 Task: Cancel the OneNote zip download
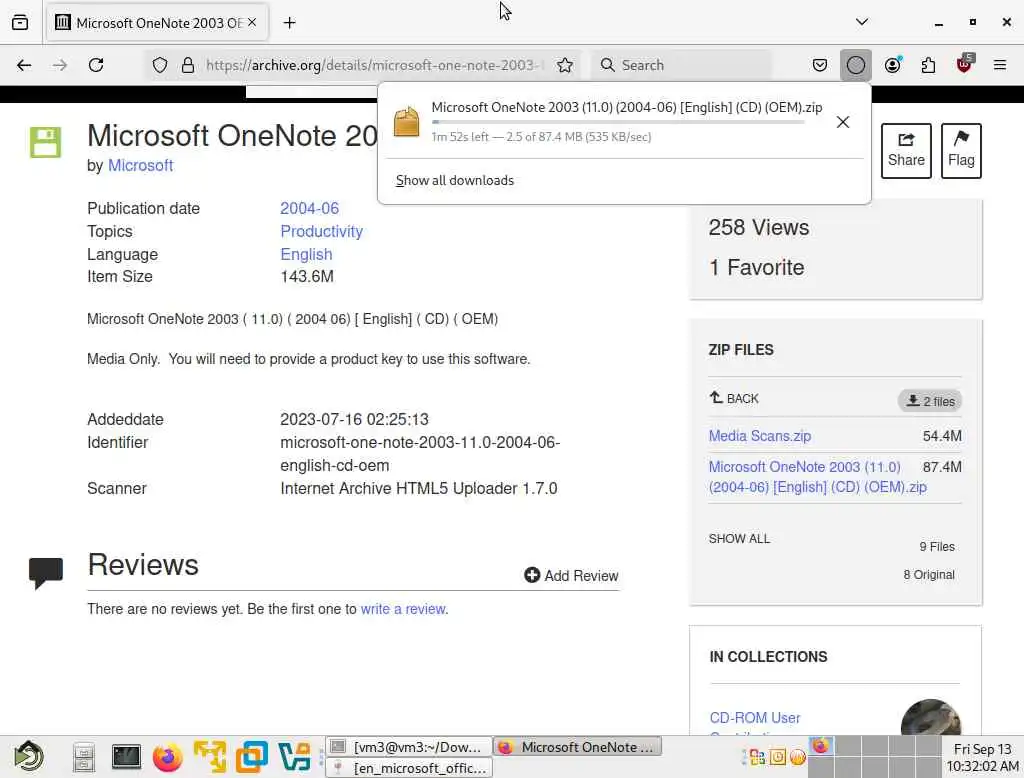click(x=842, y=122)
